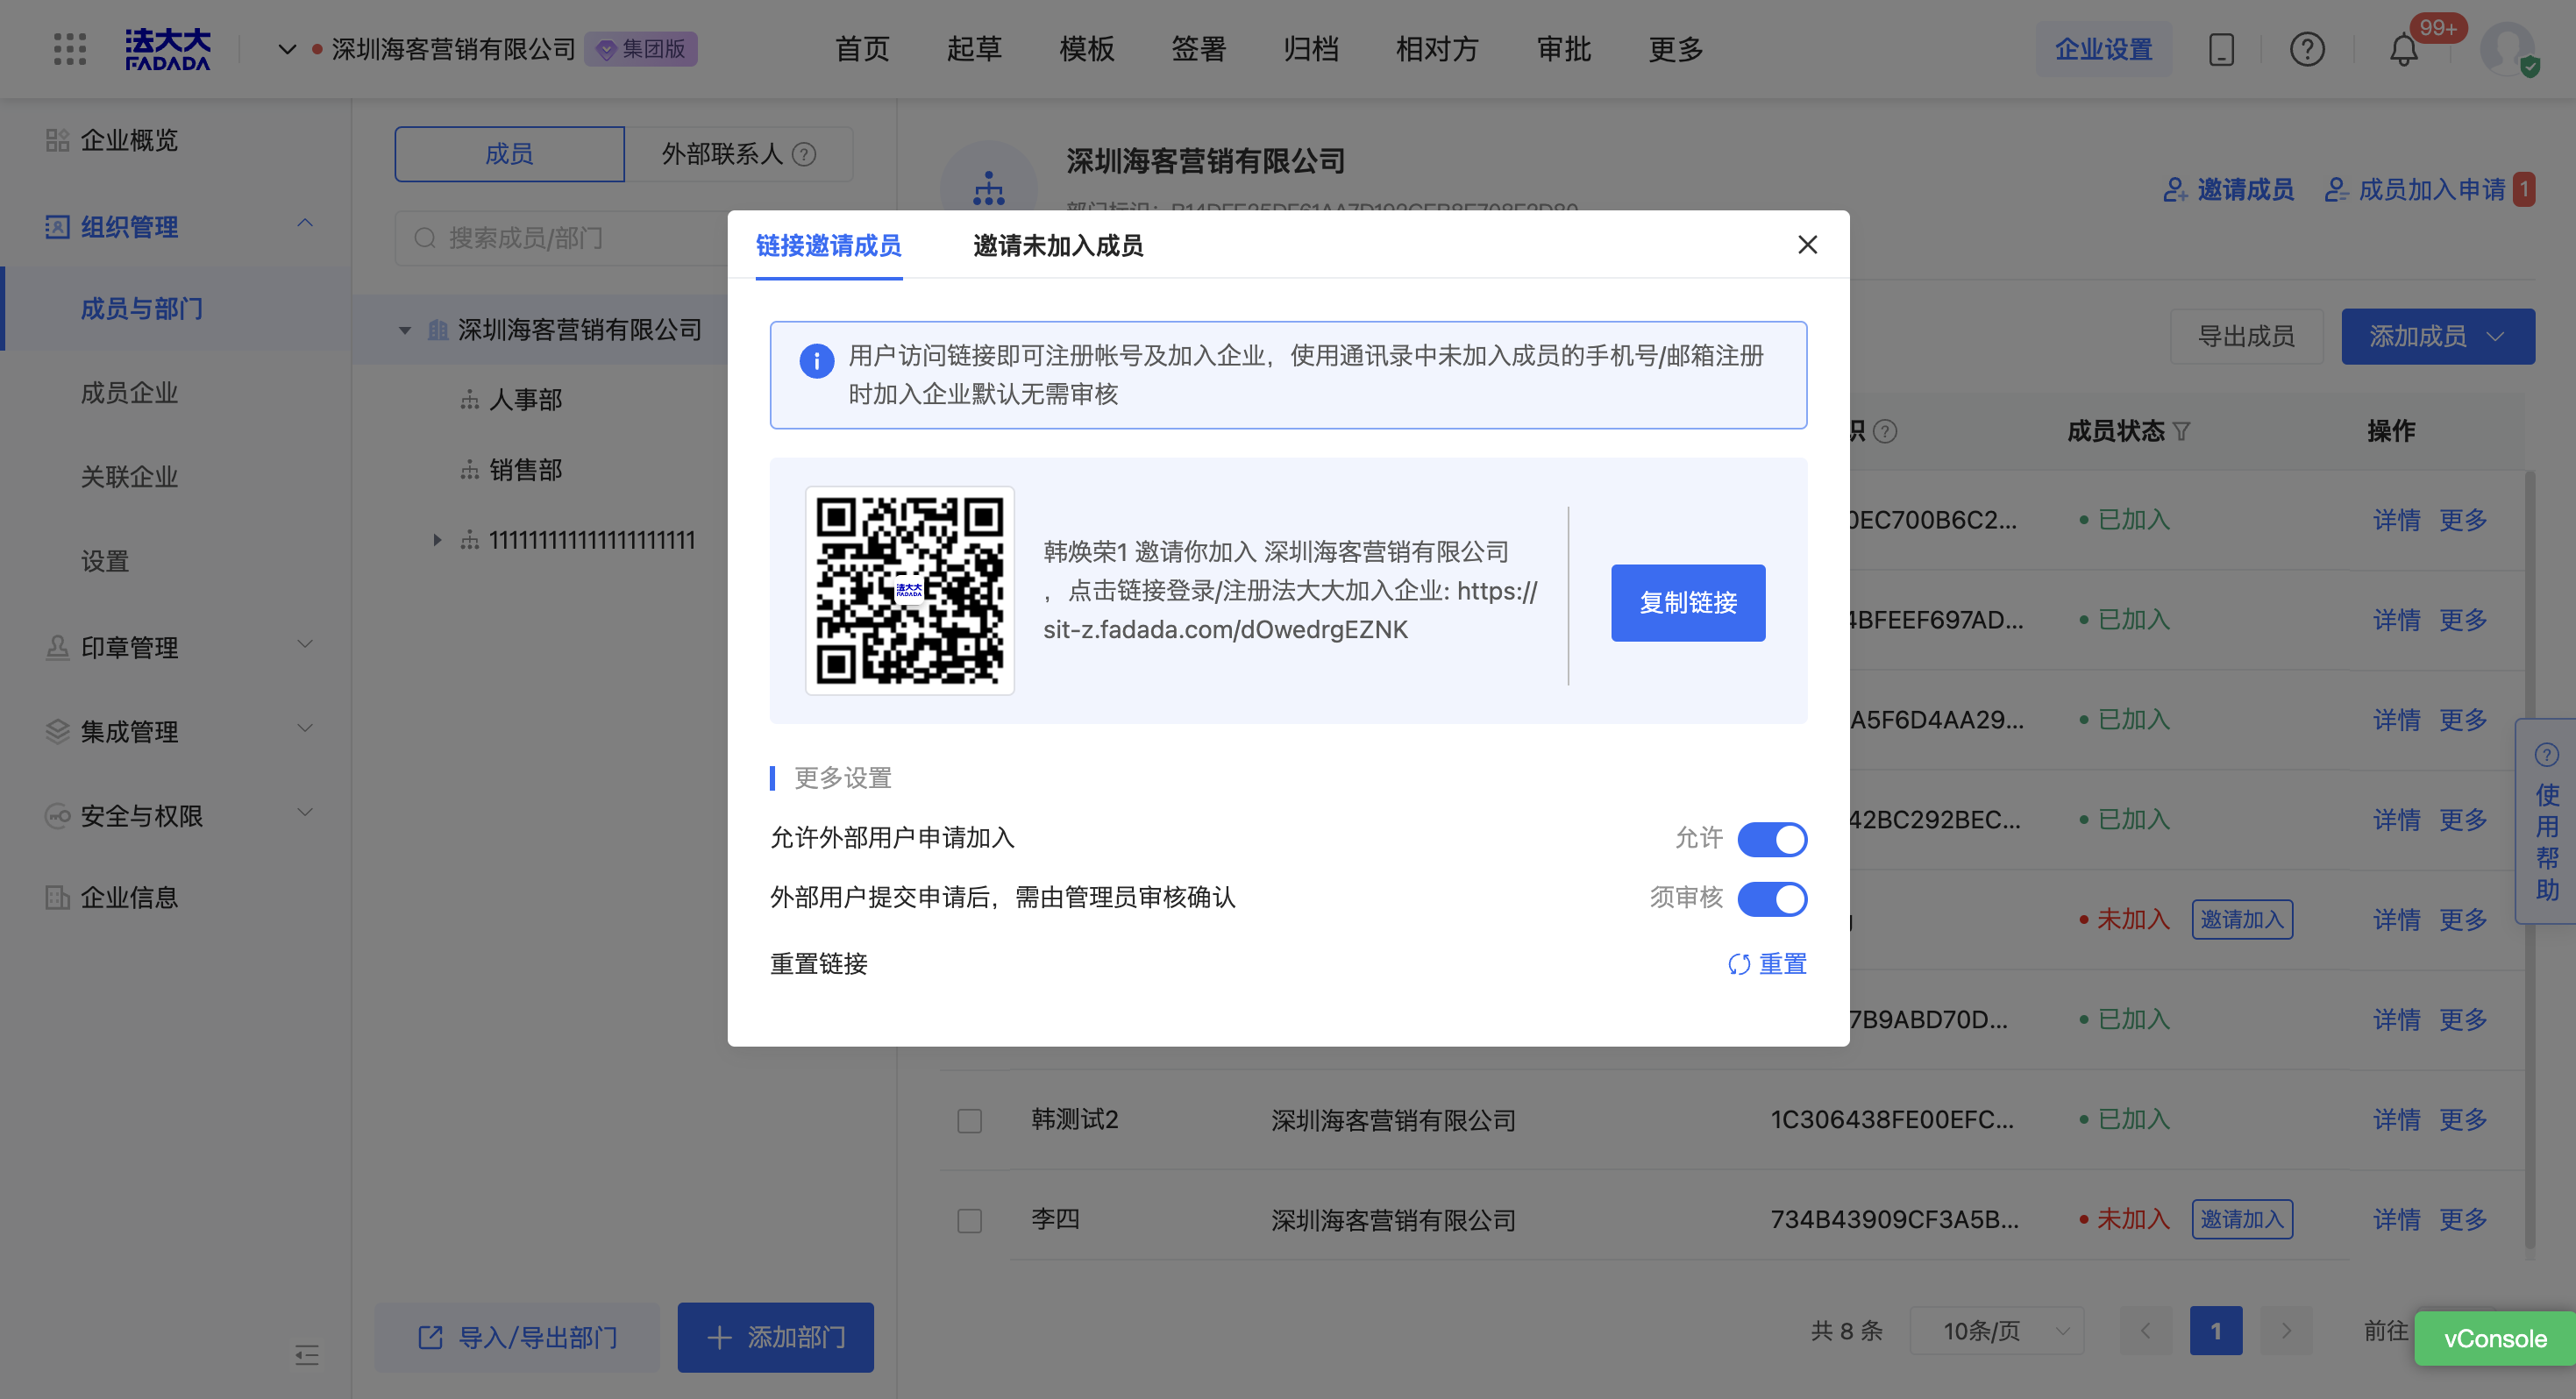This screenshot has height=1399, width=2576.
Task: Expand the 集成管理 section
Action: tap(305, 728)
